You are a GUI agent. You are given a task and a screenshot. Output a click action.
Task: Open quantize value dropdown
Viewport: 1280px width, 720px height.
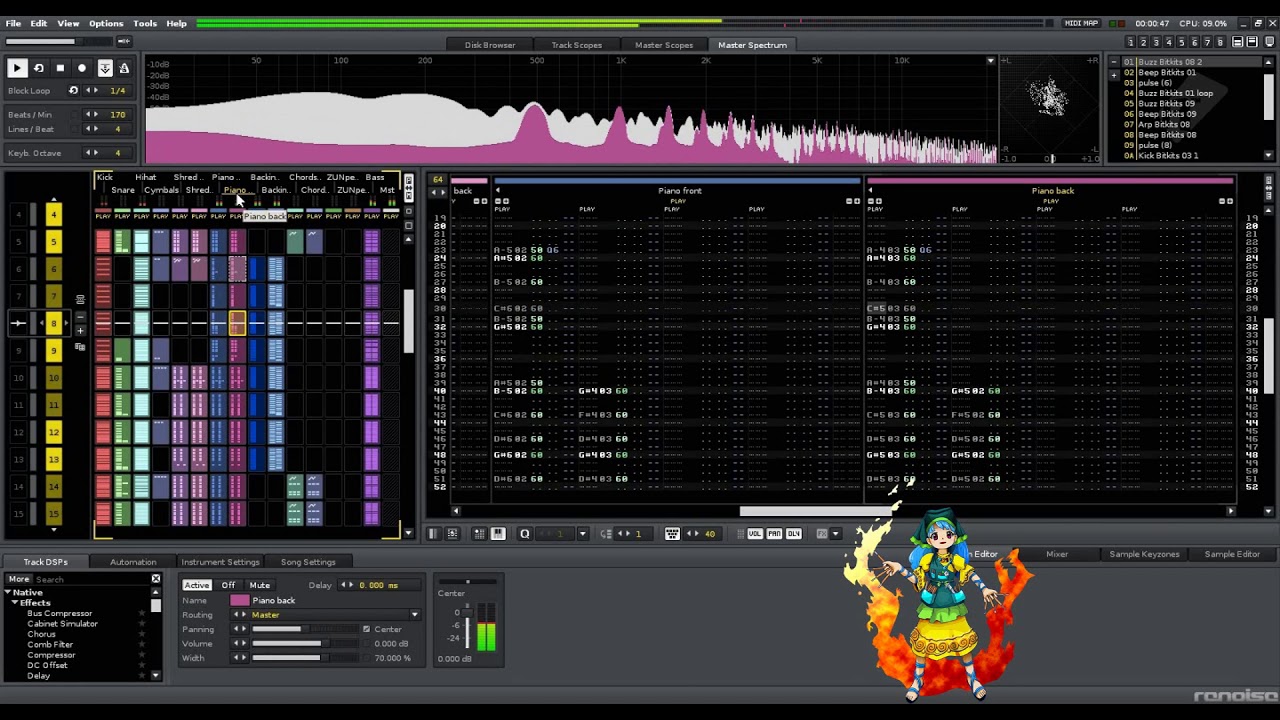pyautogui.click(x=582, y=534)
